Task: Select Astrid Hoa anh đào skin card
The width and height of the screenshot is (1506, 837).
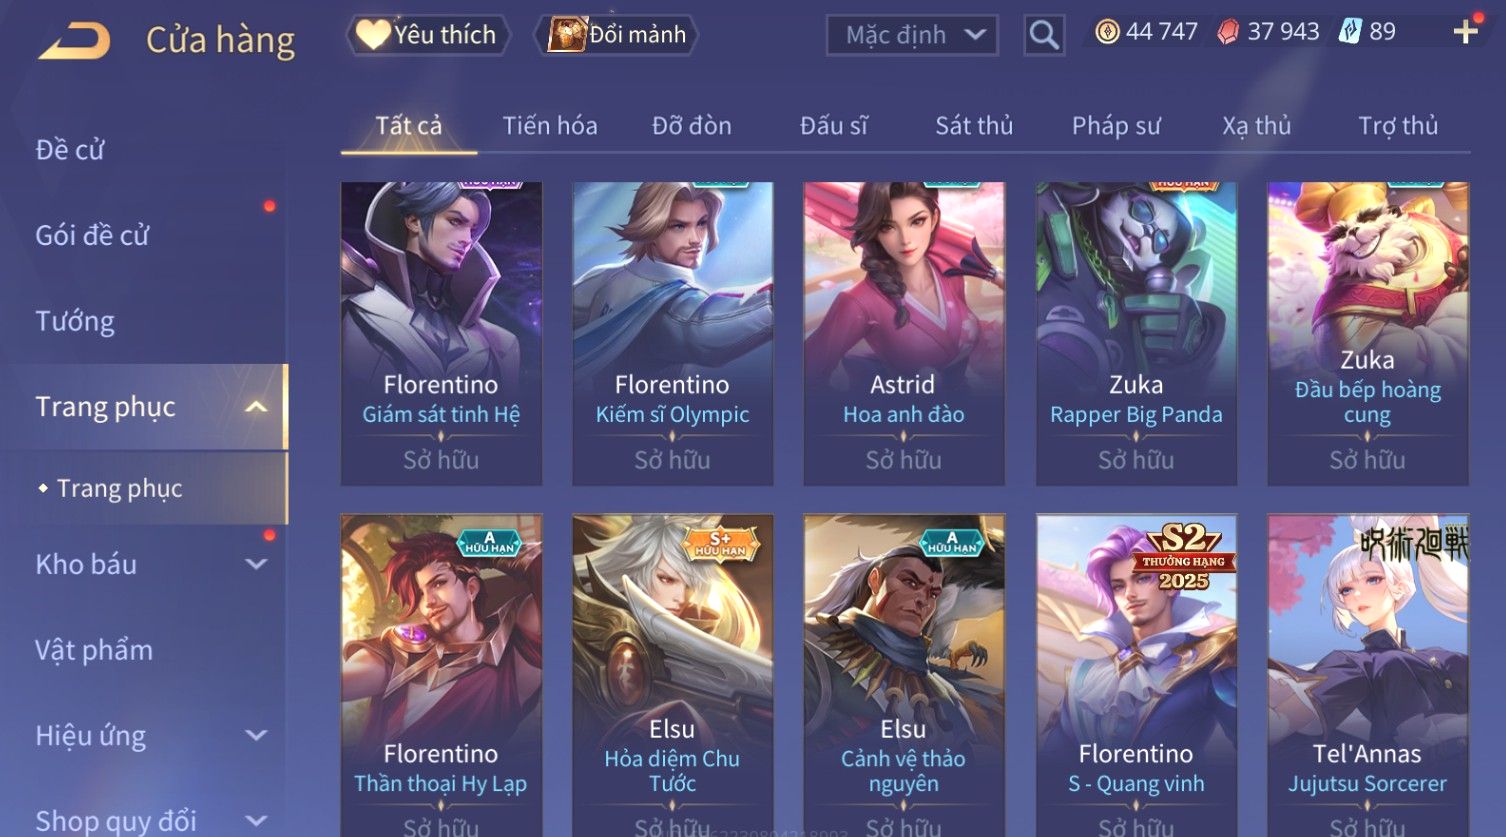Action: (x=904, y=334)
